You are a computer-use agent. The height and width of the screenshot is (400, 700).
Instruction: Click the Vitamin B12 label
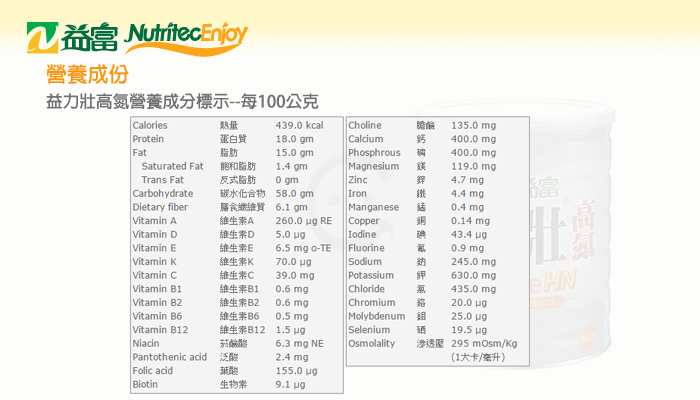point(160,330)
